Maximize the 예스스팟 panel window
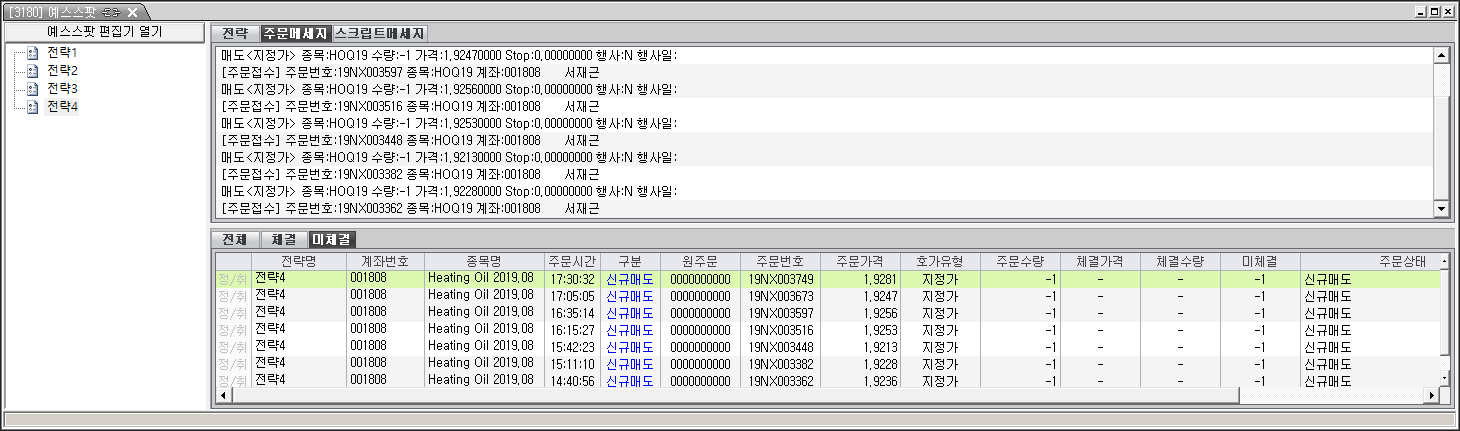The width and height of the screenshot is (1460, 431). [x=1434, y=11]
